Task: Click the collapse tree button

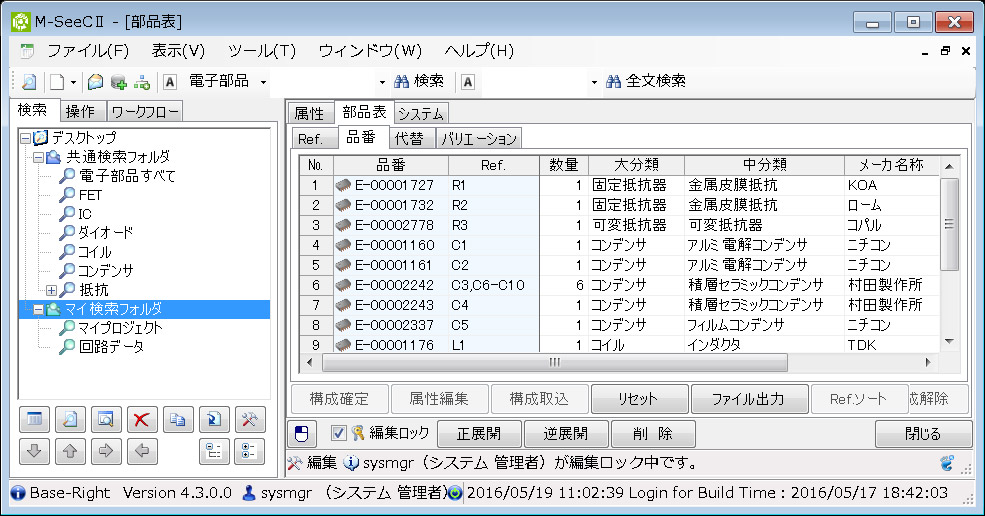Action: click(x=214, y=451)
